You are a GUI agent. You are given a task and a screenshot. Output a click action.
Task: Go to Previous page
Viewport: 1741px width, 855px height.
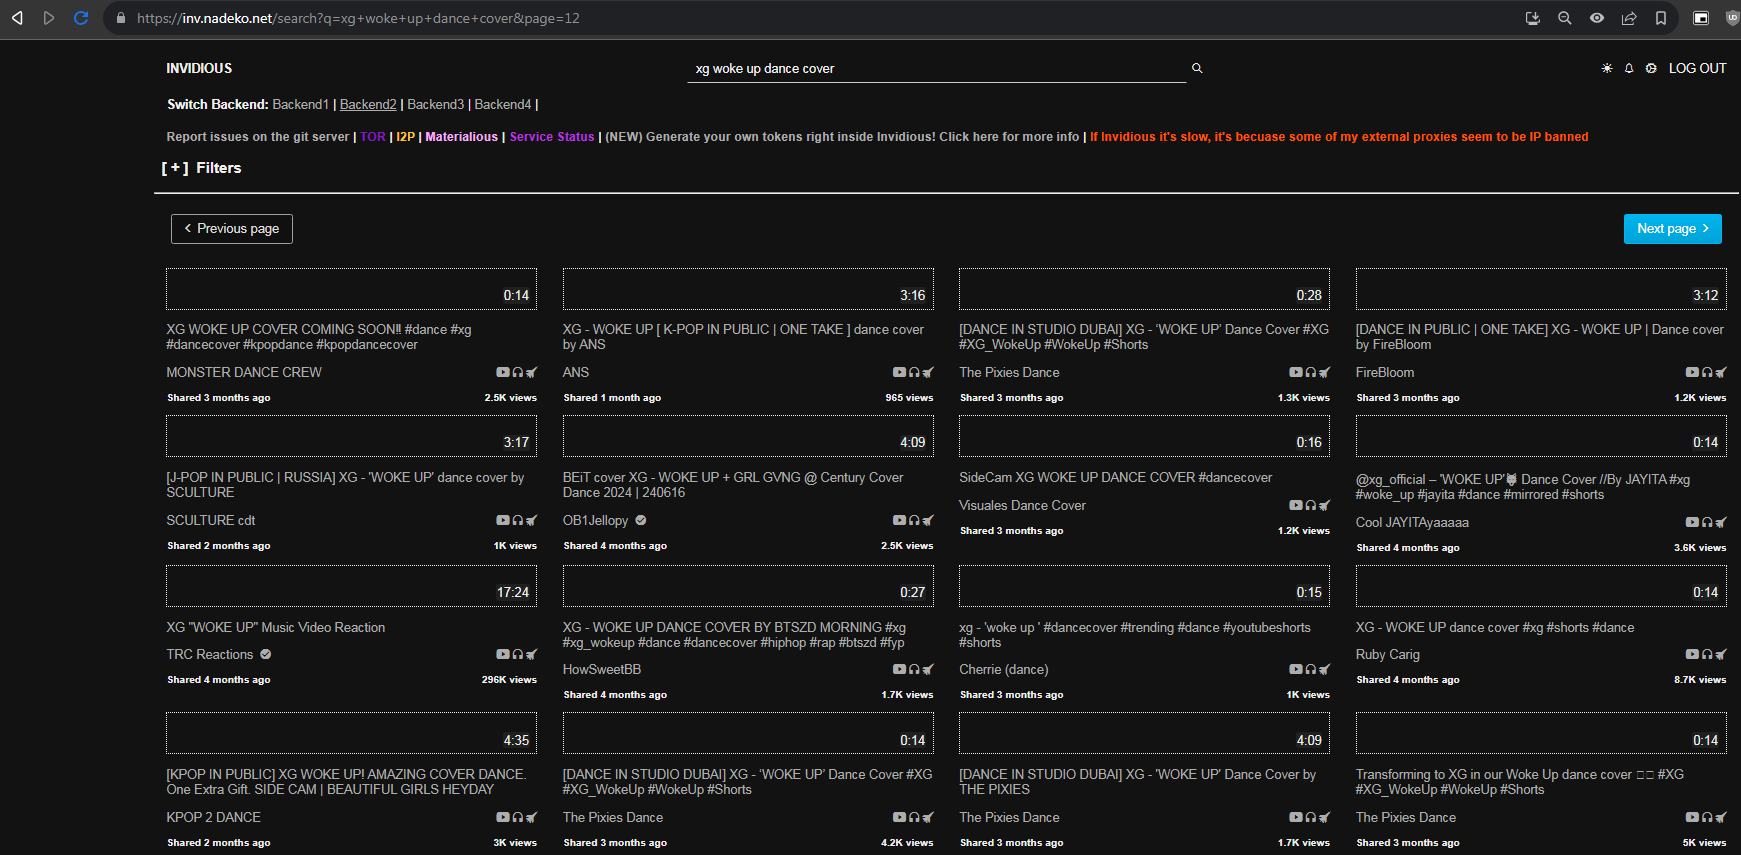[232, 228]
